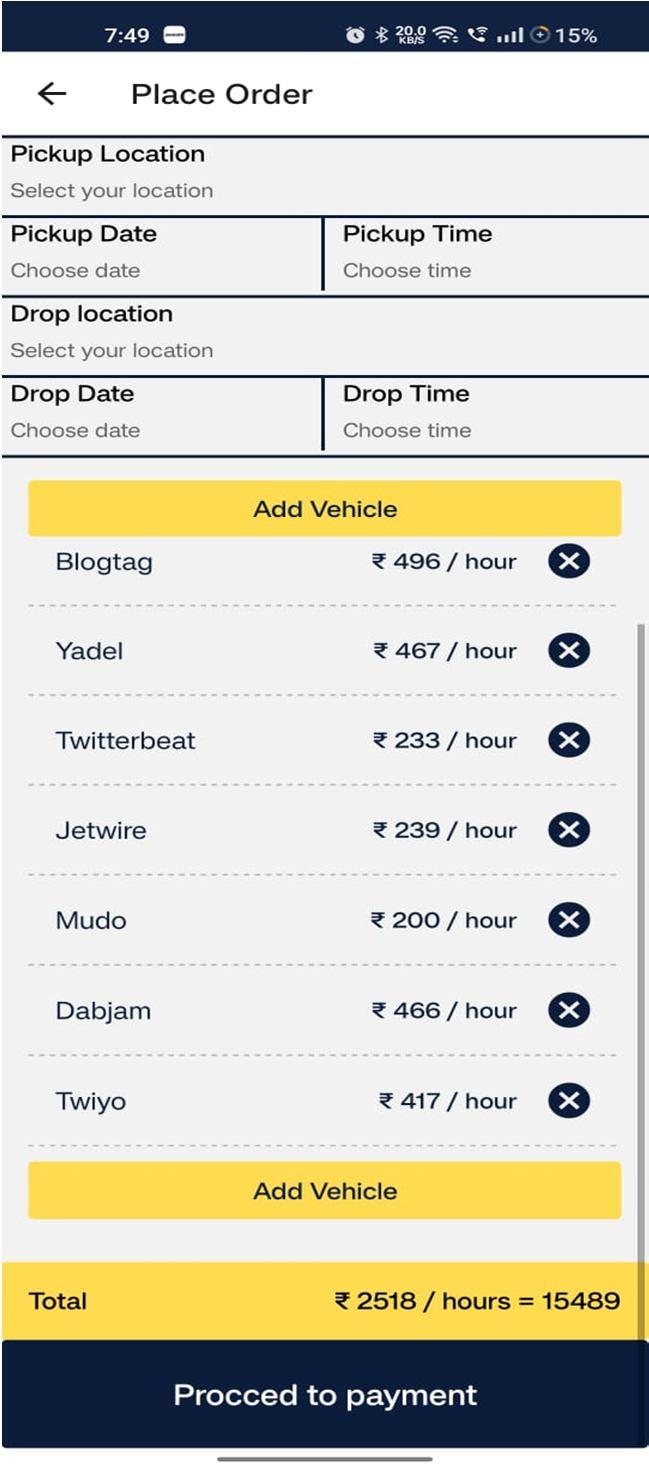The width and height of the screenshot is (649, 1473).
Task: Remove the Jetwire vehicle
Action: point(569,830)
